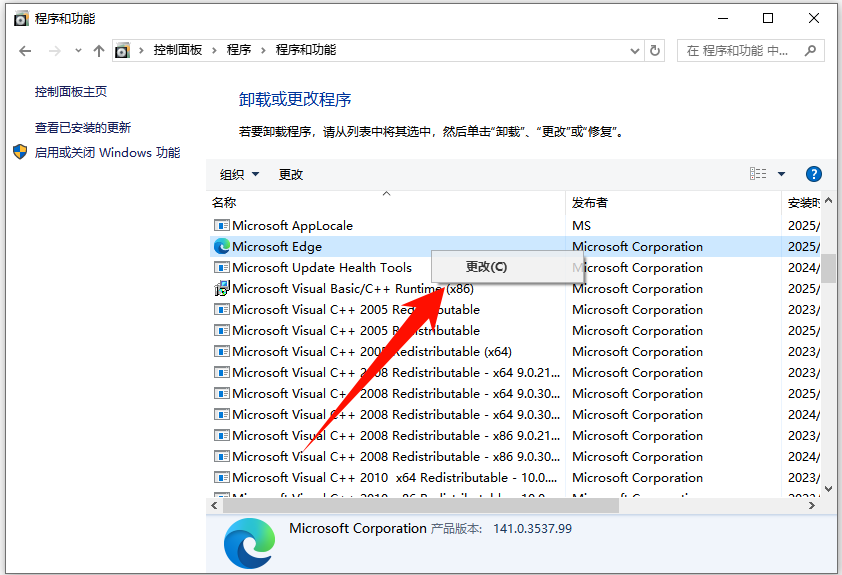Go up one folder level

pos(99,51)
